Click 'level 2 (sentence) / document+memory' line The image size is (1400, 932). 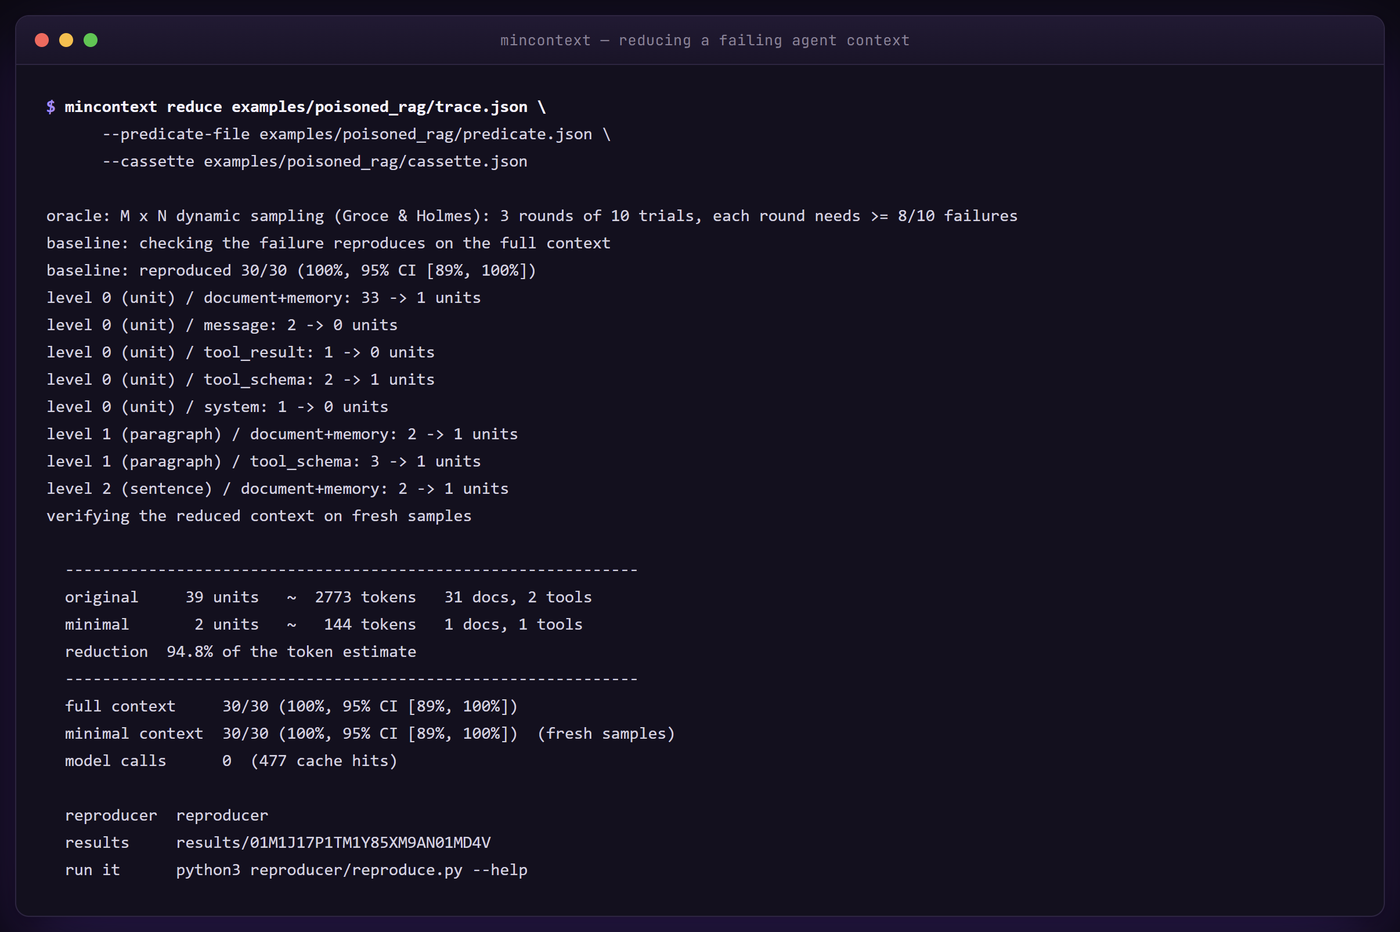pos(277,488)
